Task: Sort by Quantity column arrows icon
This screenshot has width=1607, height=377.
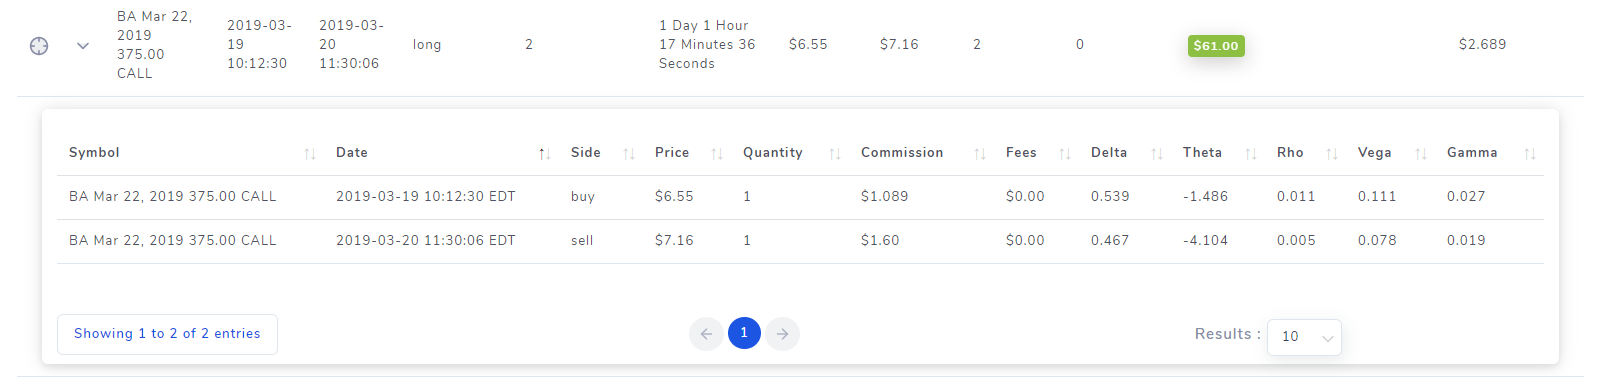Action: click(835, 153)
